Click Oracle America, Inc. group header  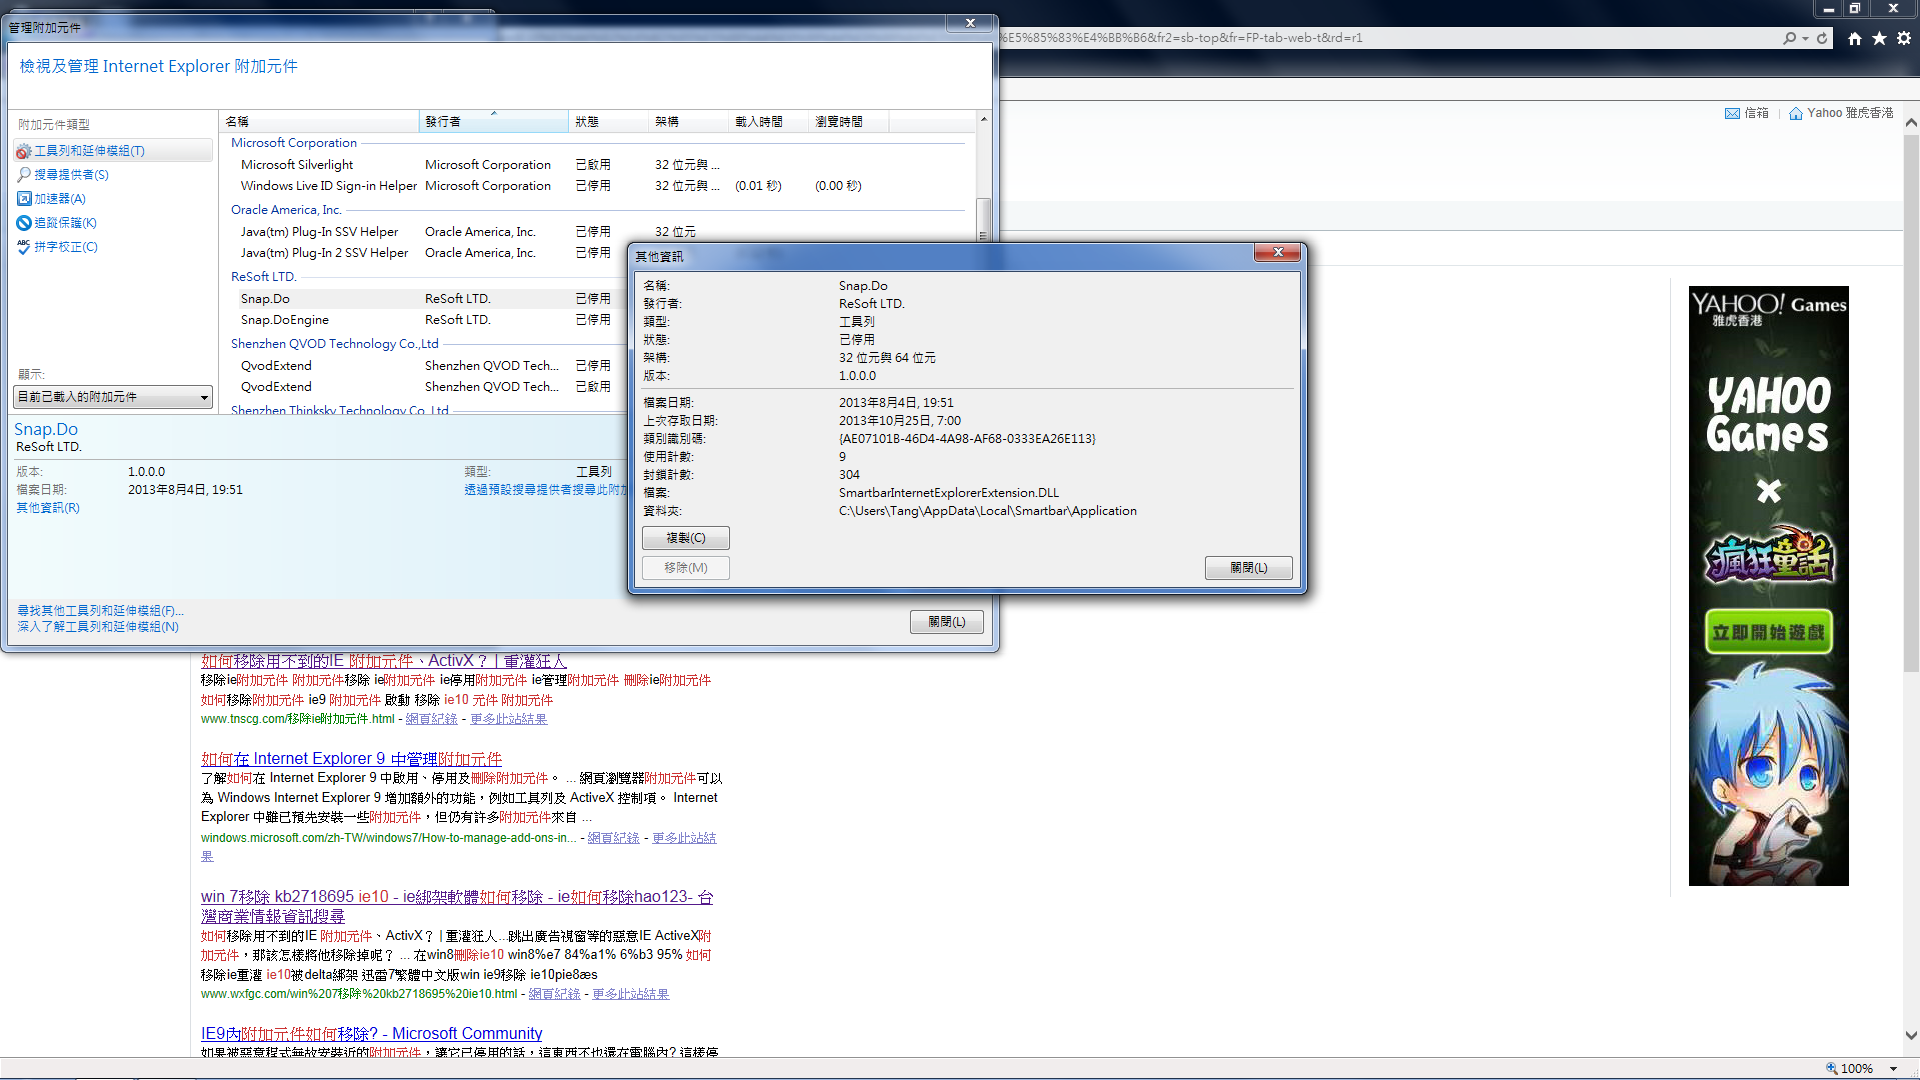[x=286, y=210]
